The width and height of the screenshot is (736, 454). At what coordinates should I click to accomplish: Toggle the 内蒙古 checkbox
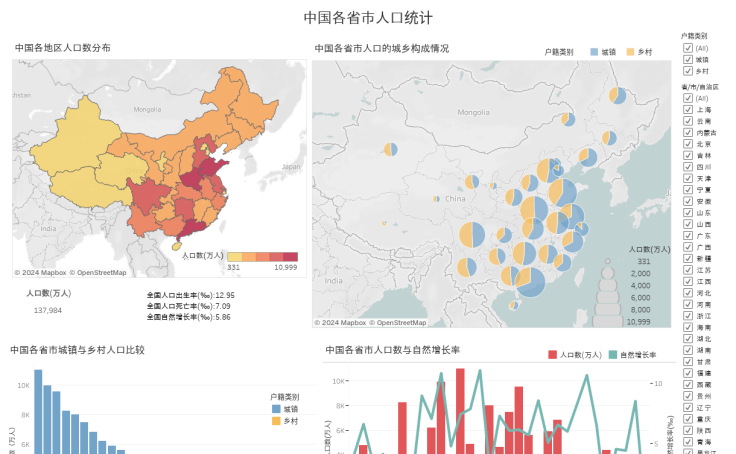click(688, 132)
